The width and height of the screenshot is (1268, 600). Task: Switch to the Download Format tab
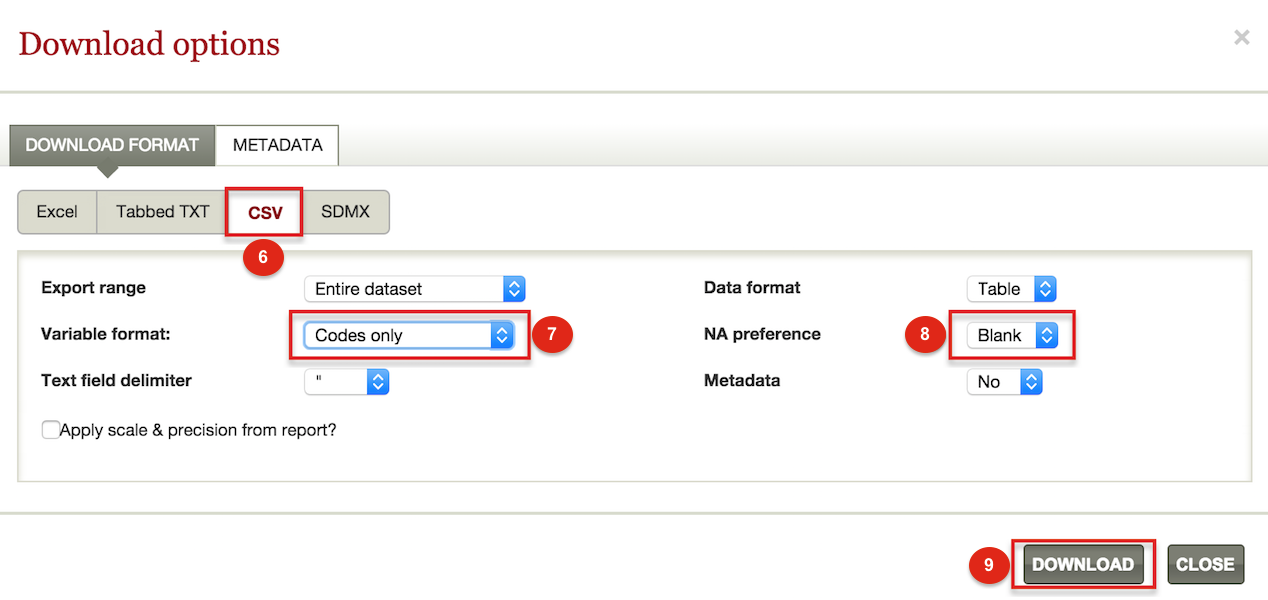coord(112,145)
